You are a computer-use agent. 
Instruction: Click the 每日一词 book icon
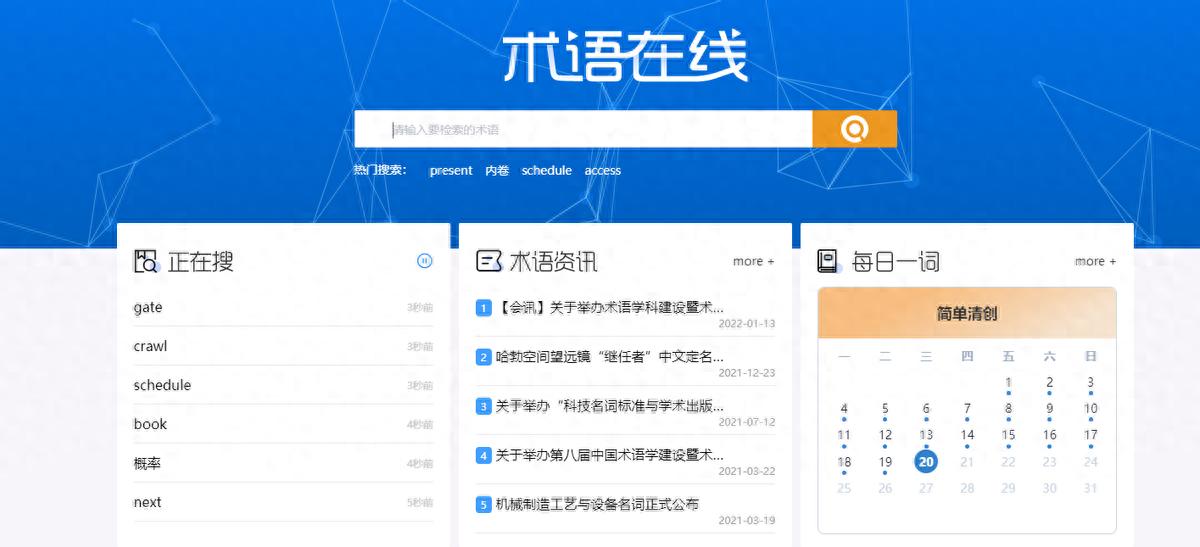[828, 262]
